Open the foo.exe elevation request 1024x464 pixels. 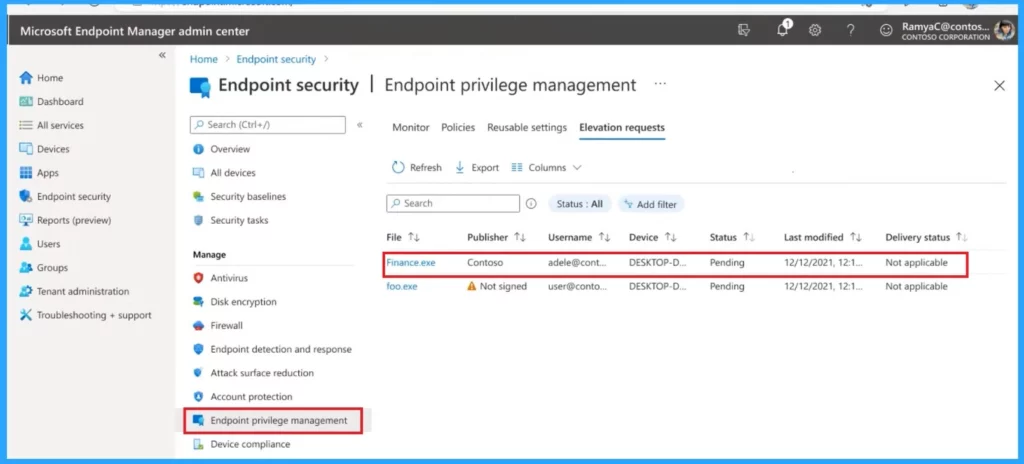[402, 286]
